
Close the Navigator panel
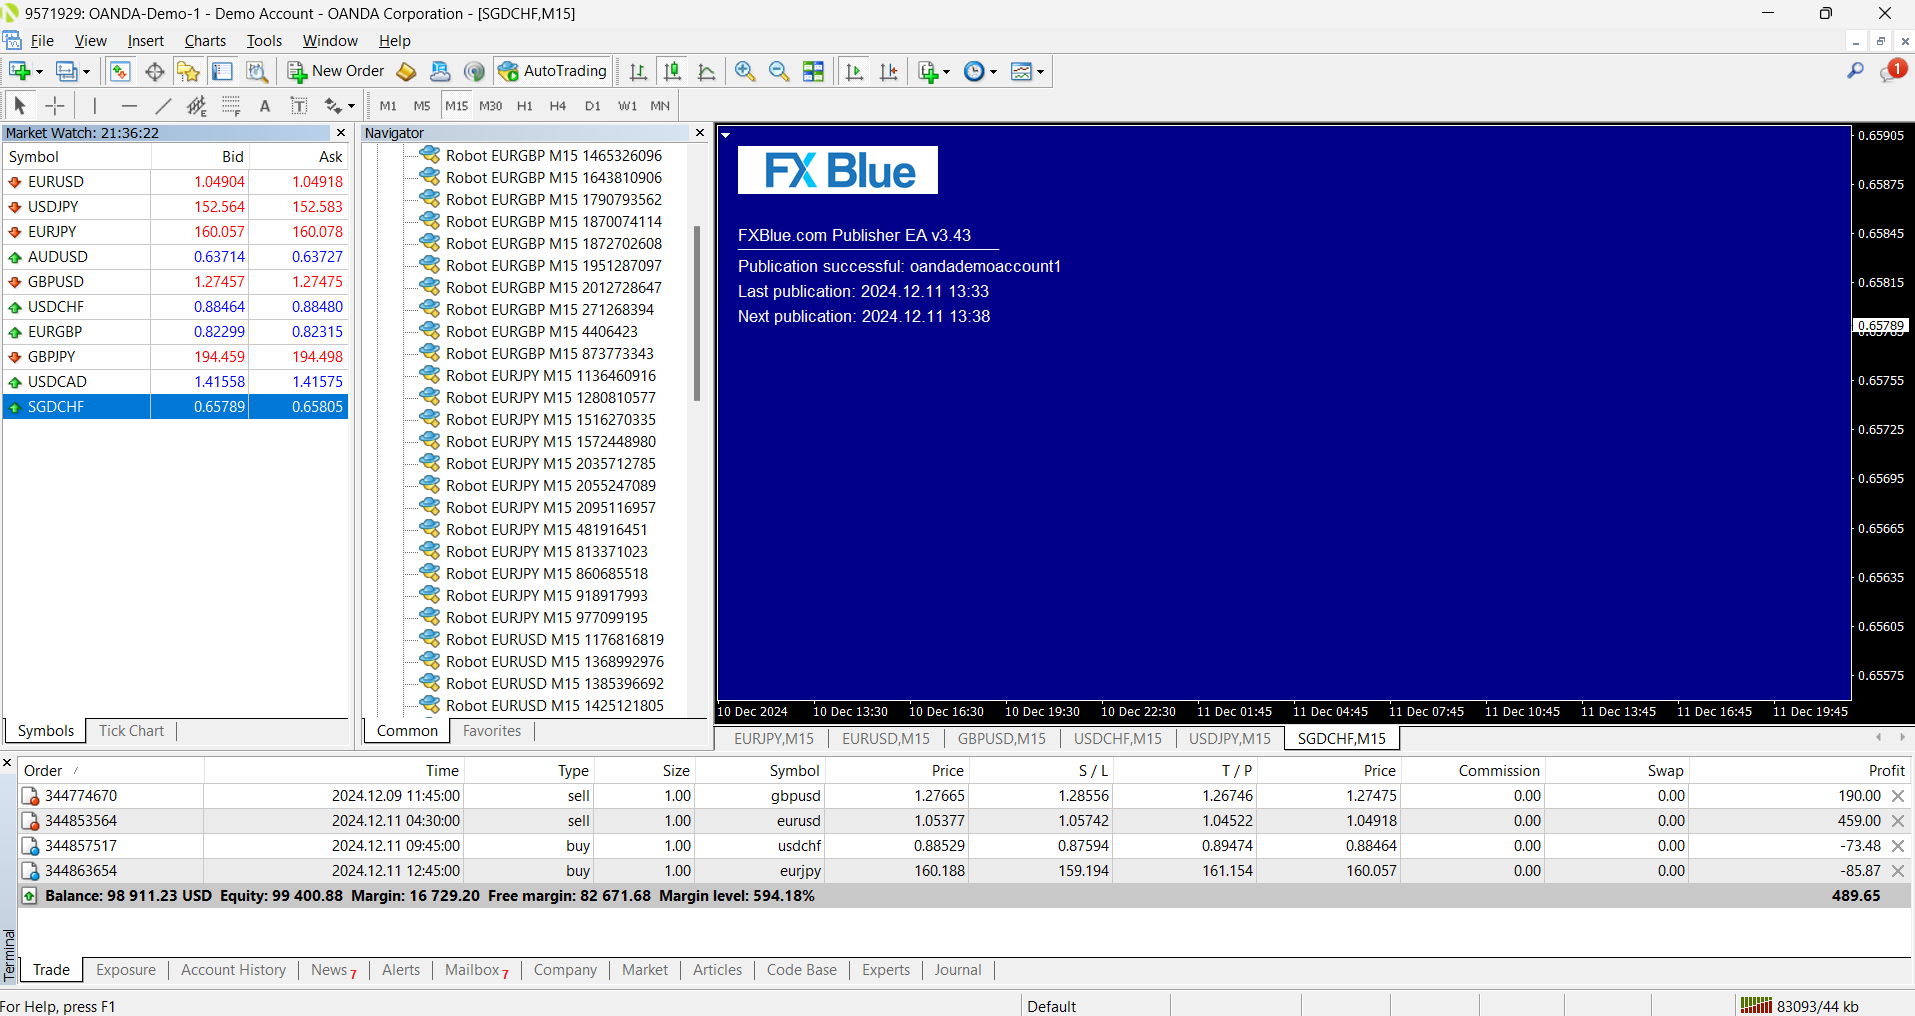coord(700,133)
